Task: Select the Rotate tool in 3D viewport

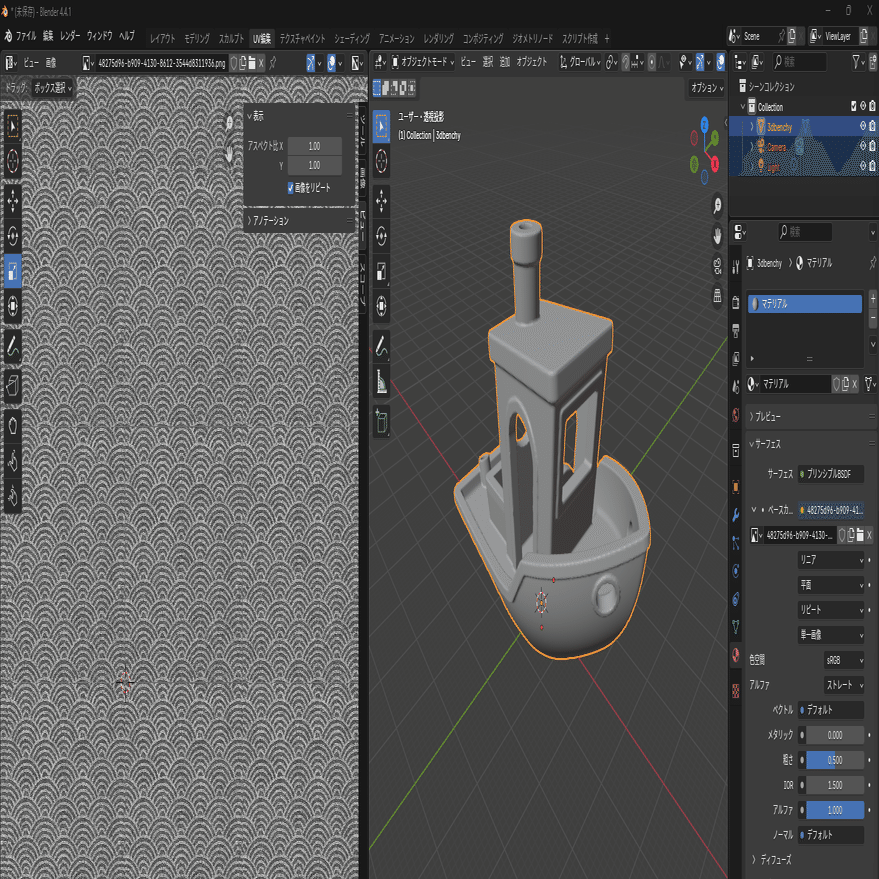Action: point(382,236)
